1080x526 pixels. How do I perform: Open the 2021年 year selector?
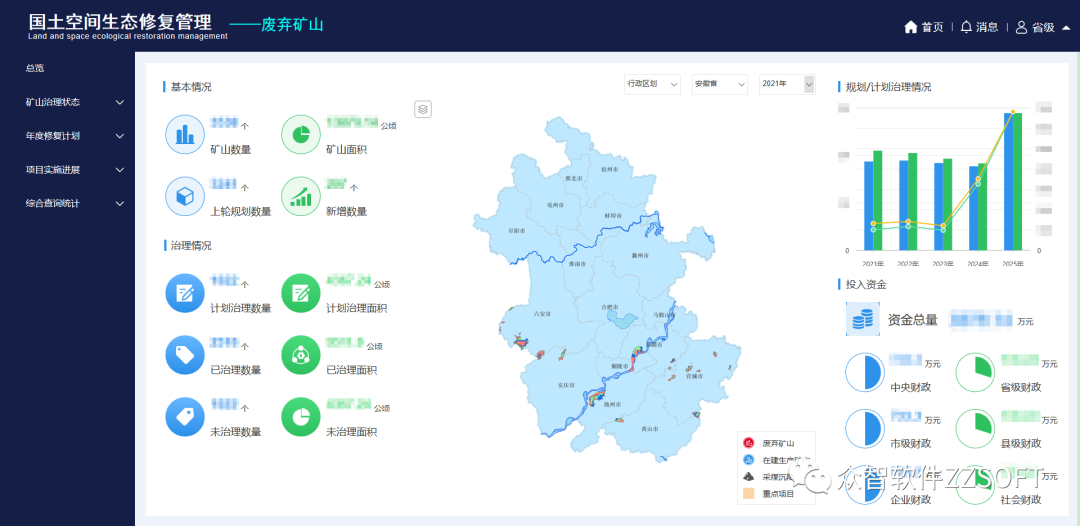point(786,84)
